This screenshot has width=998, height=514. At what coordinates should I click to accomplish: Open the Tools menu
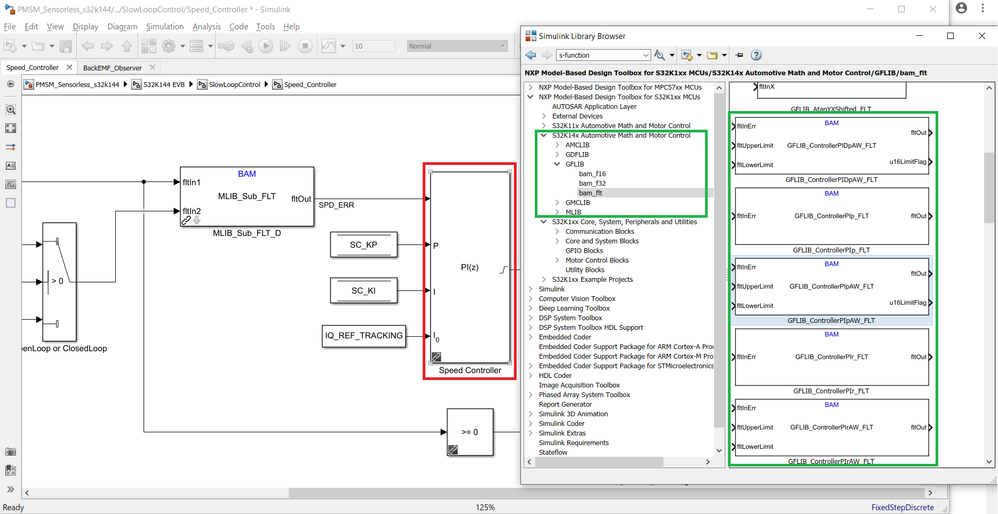[265, 27]
